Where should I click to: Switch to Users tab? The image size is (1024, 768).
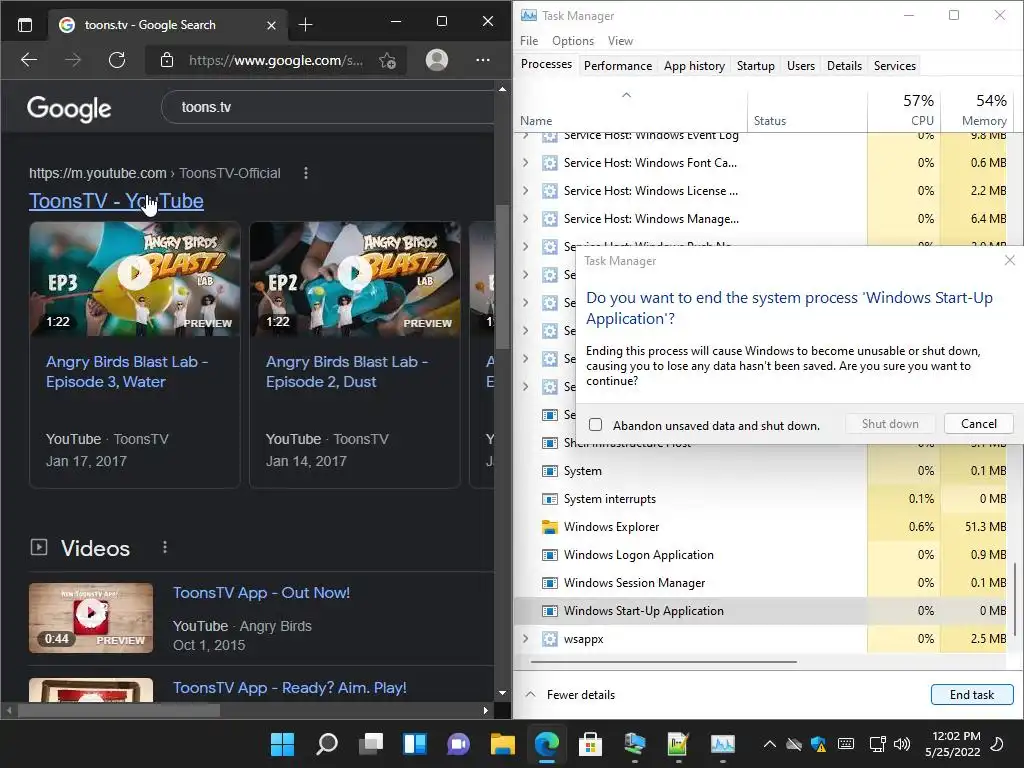[x=801, y=65]
